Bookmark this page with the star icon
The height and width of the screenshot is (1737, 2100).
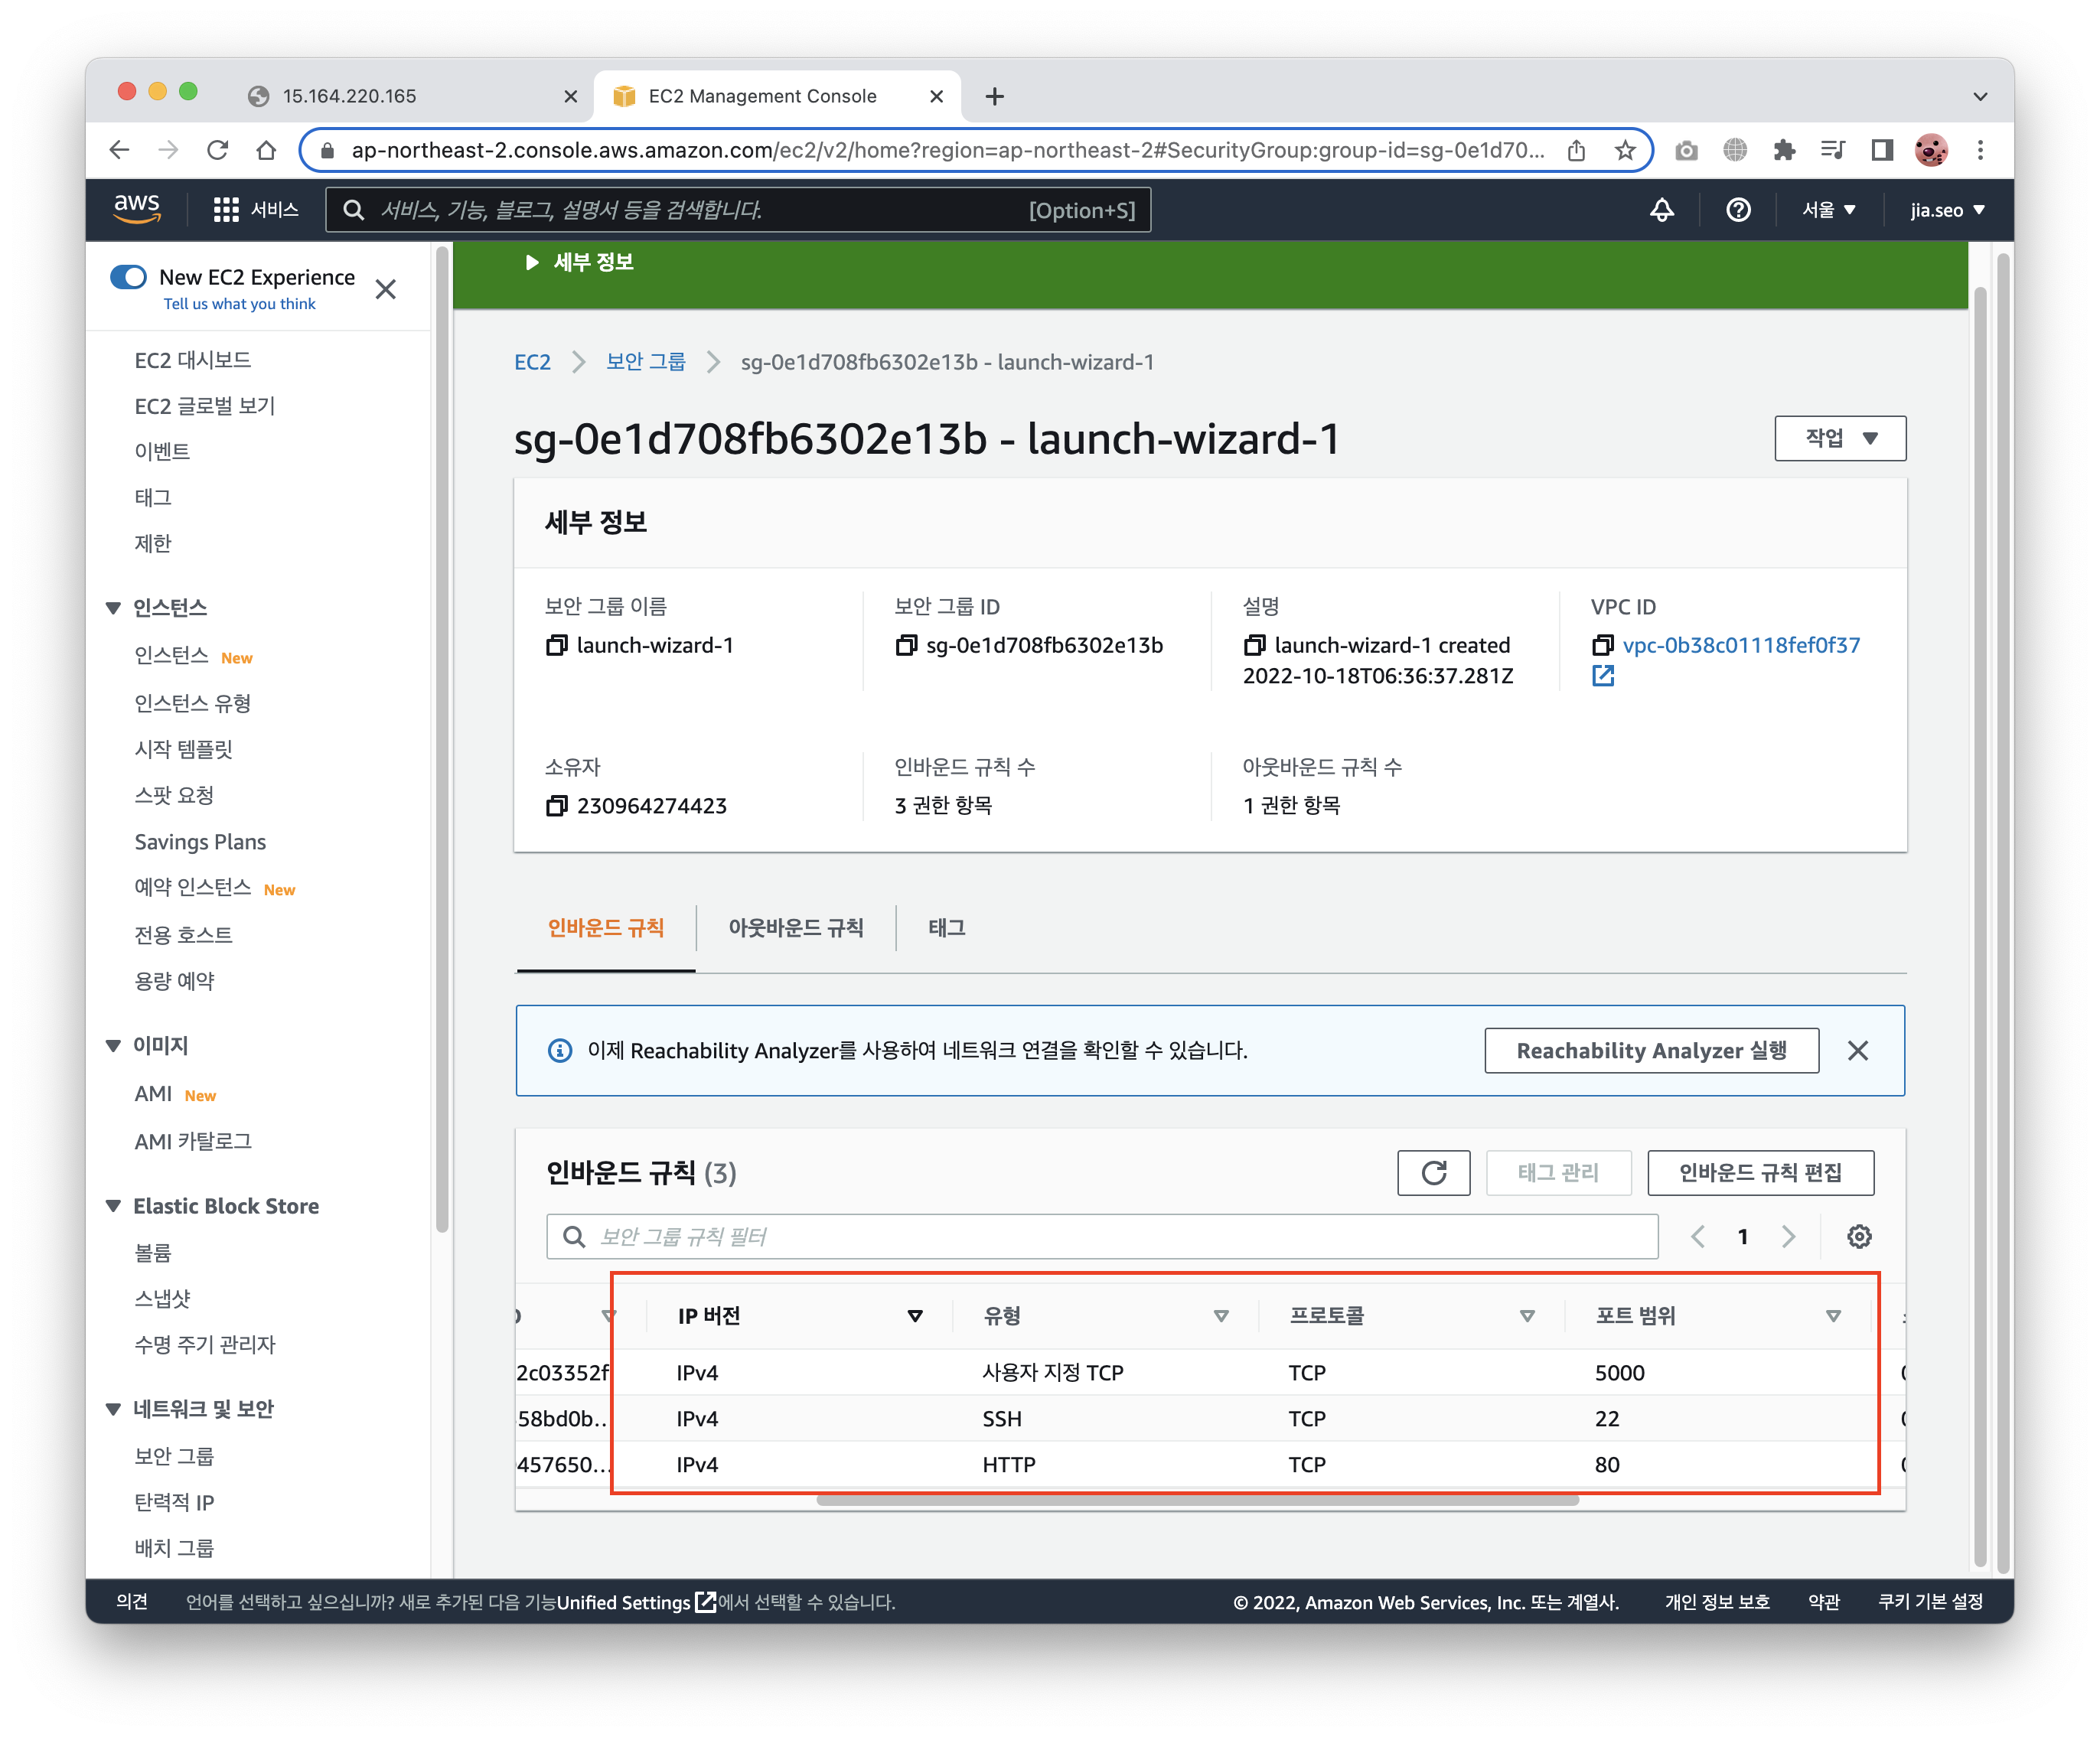click(x=1625, y=150)
